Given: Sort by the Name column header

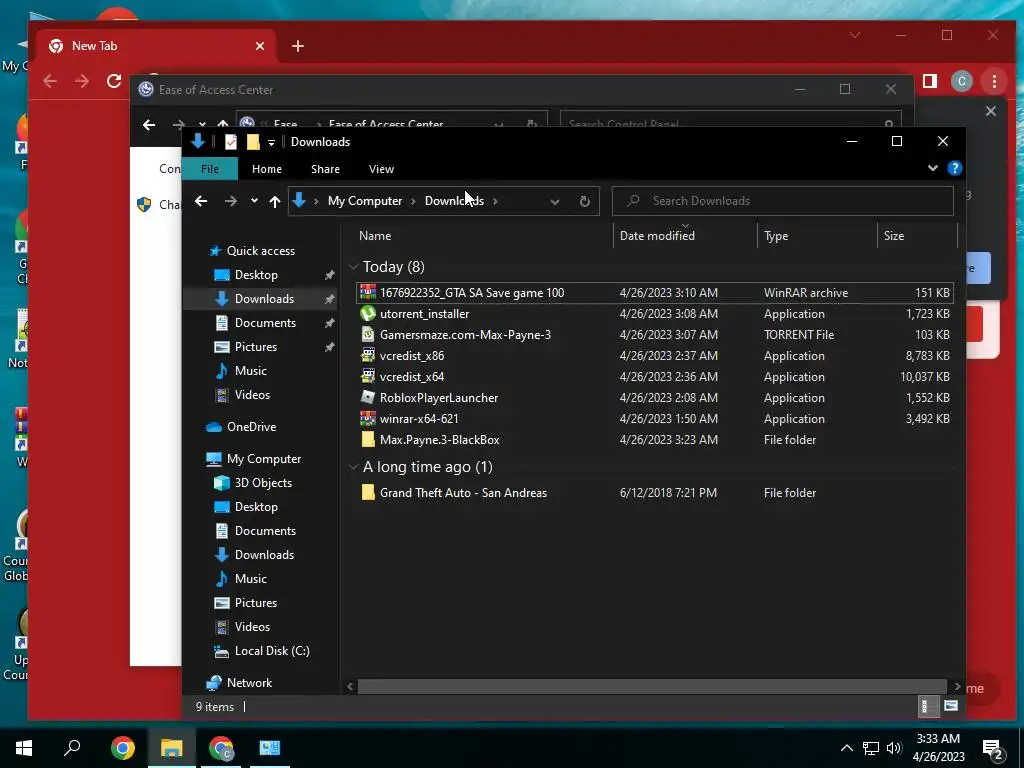Looking at the screenshot, I should click(x=375, y=236).
